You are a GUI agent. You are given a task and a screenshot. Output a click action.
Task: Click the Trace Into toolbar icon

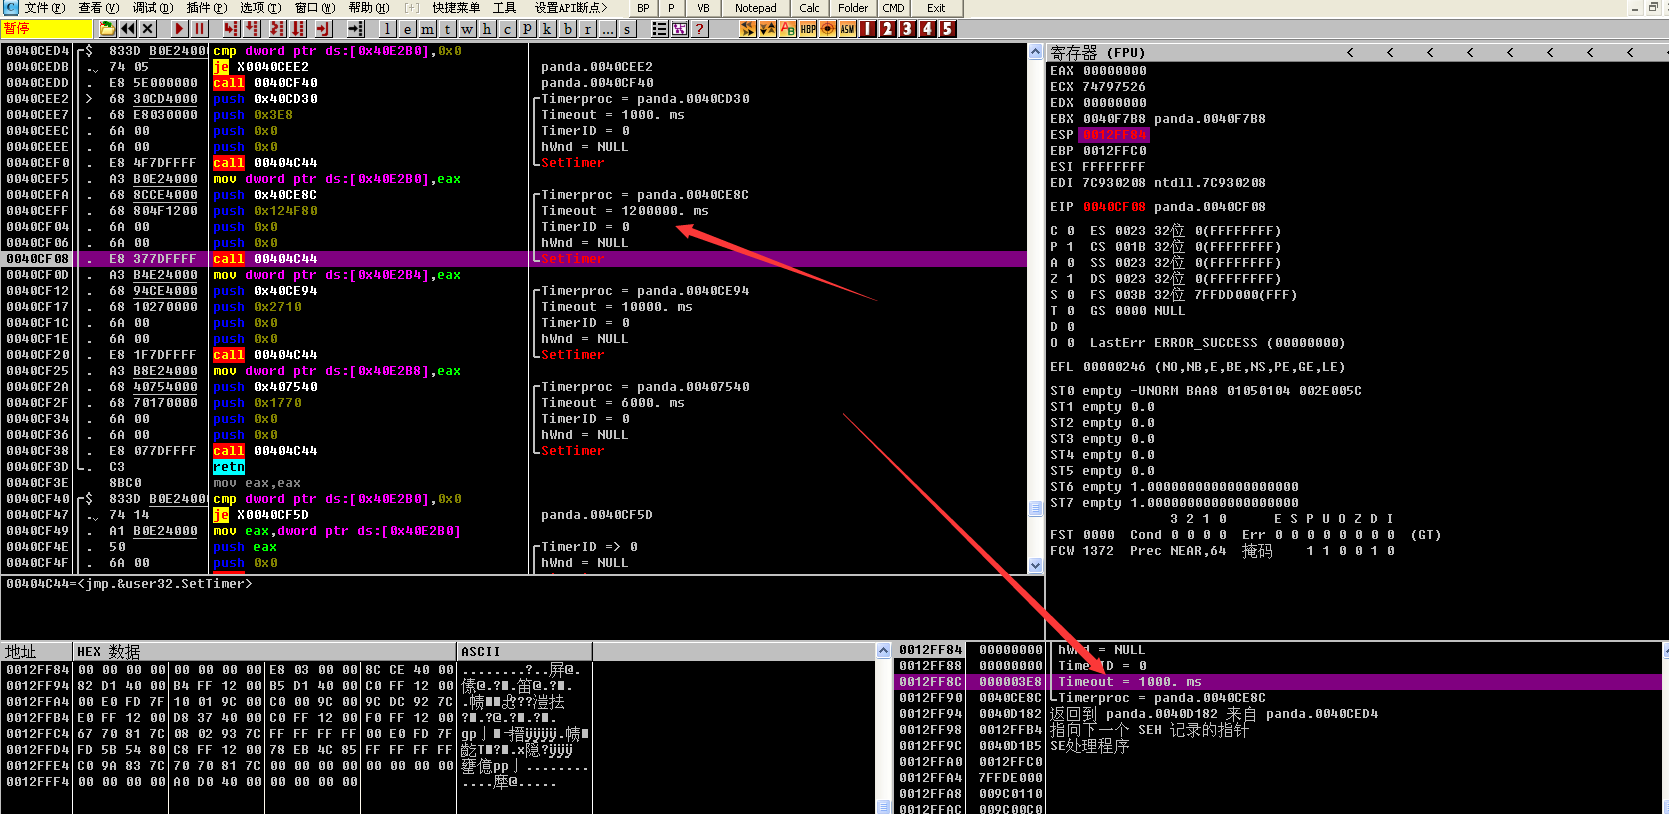(x=277, y=28)
